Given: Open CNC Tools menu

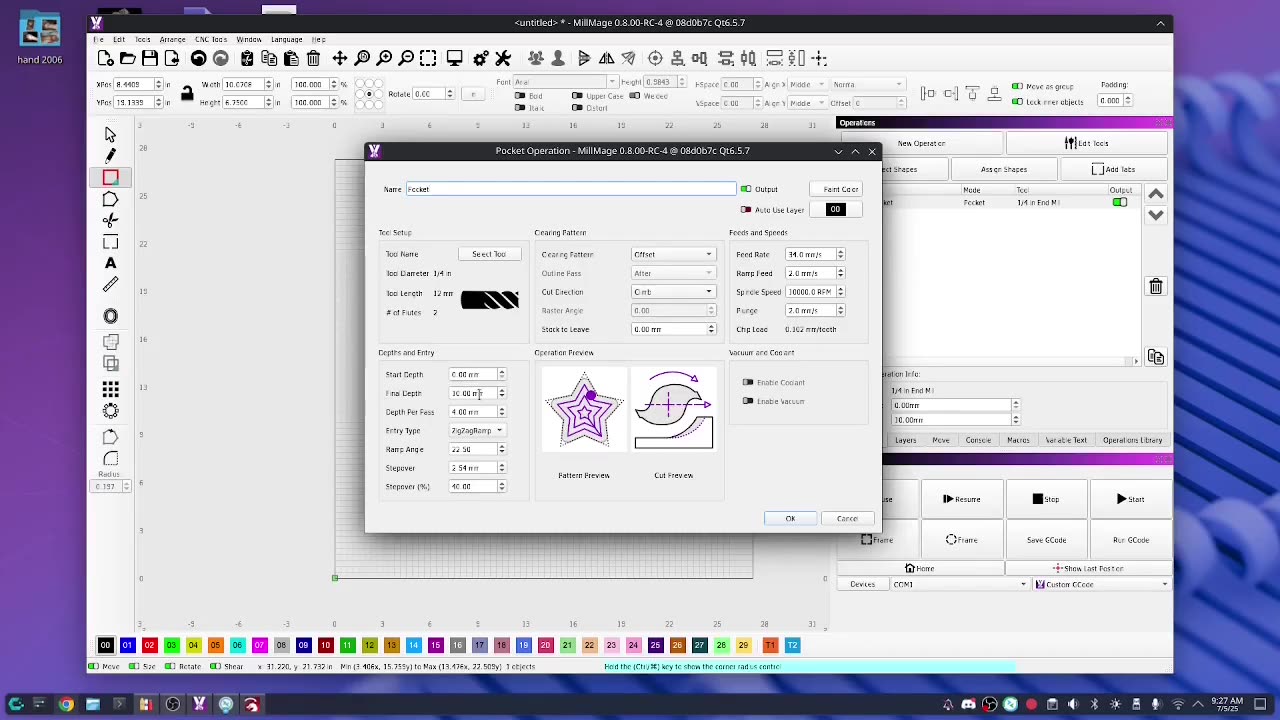Looking at the screenshot, I should (211, 39).
